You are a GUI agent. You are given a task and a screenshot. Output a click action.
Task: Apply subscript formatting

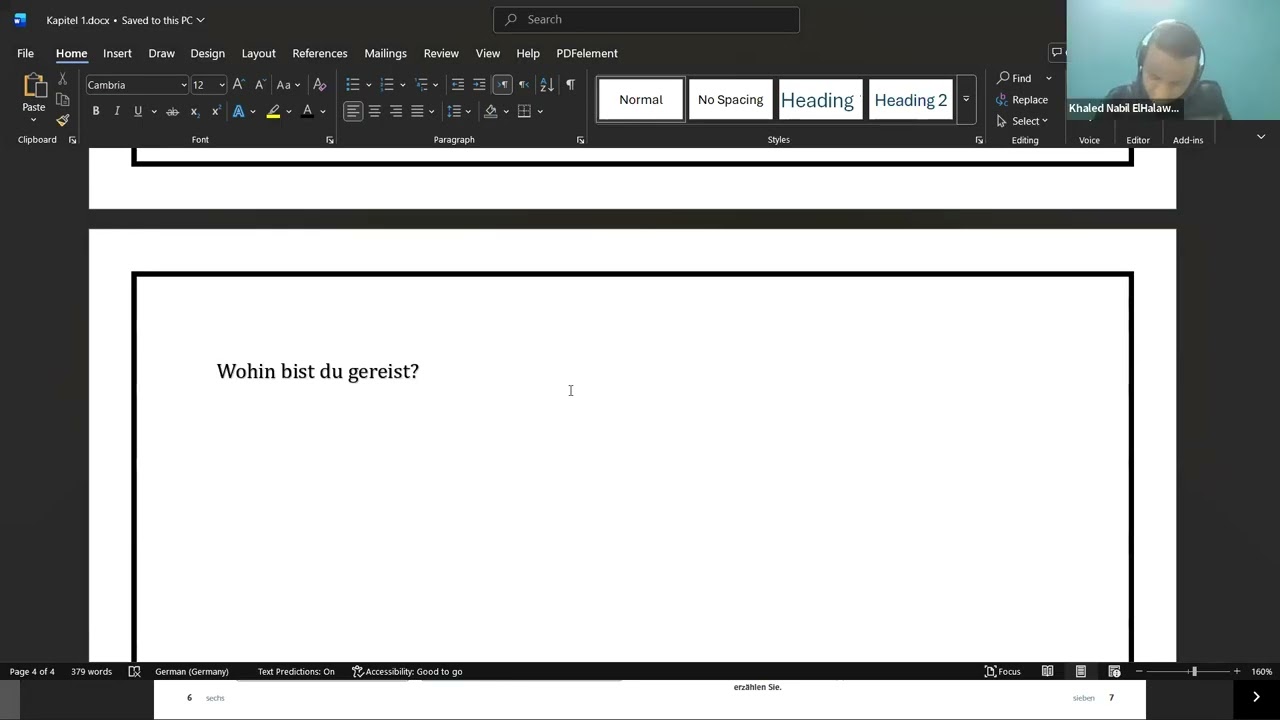194,111
